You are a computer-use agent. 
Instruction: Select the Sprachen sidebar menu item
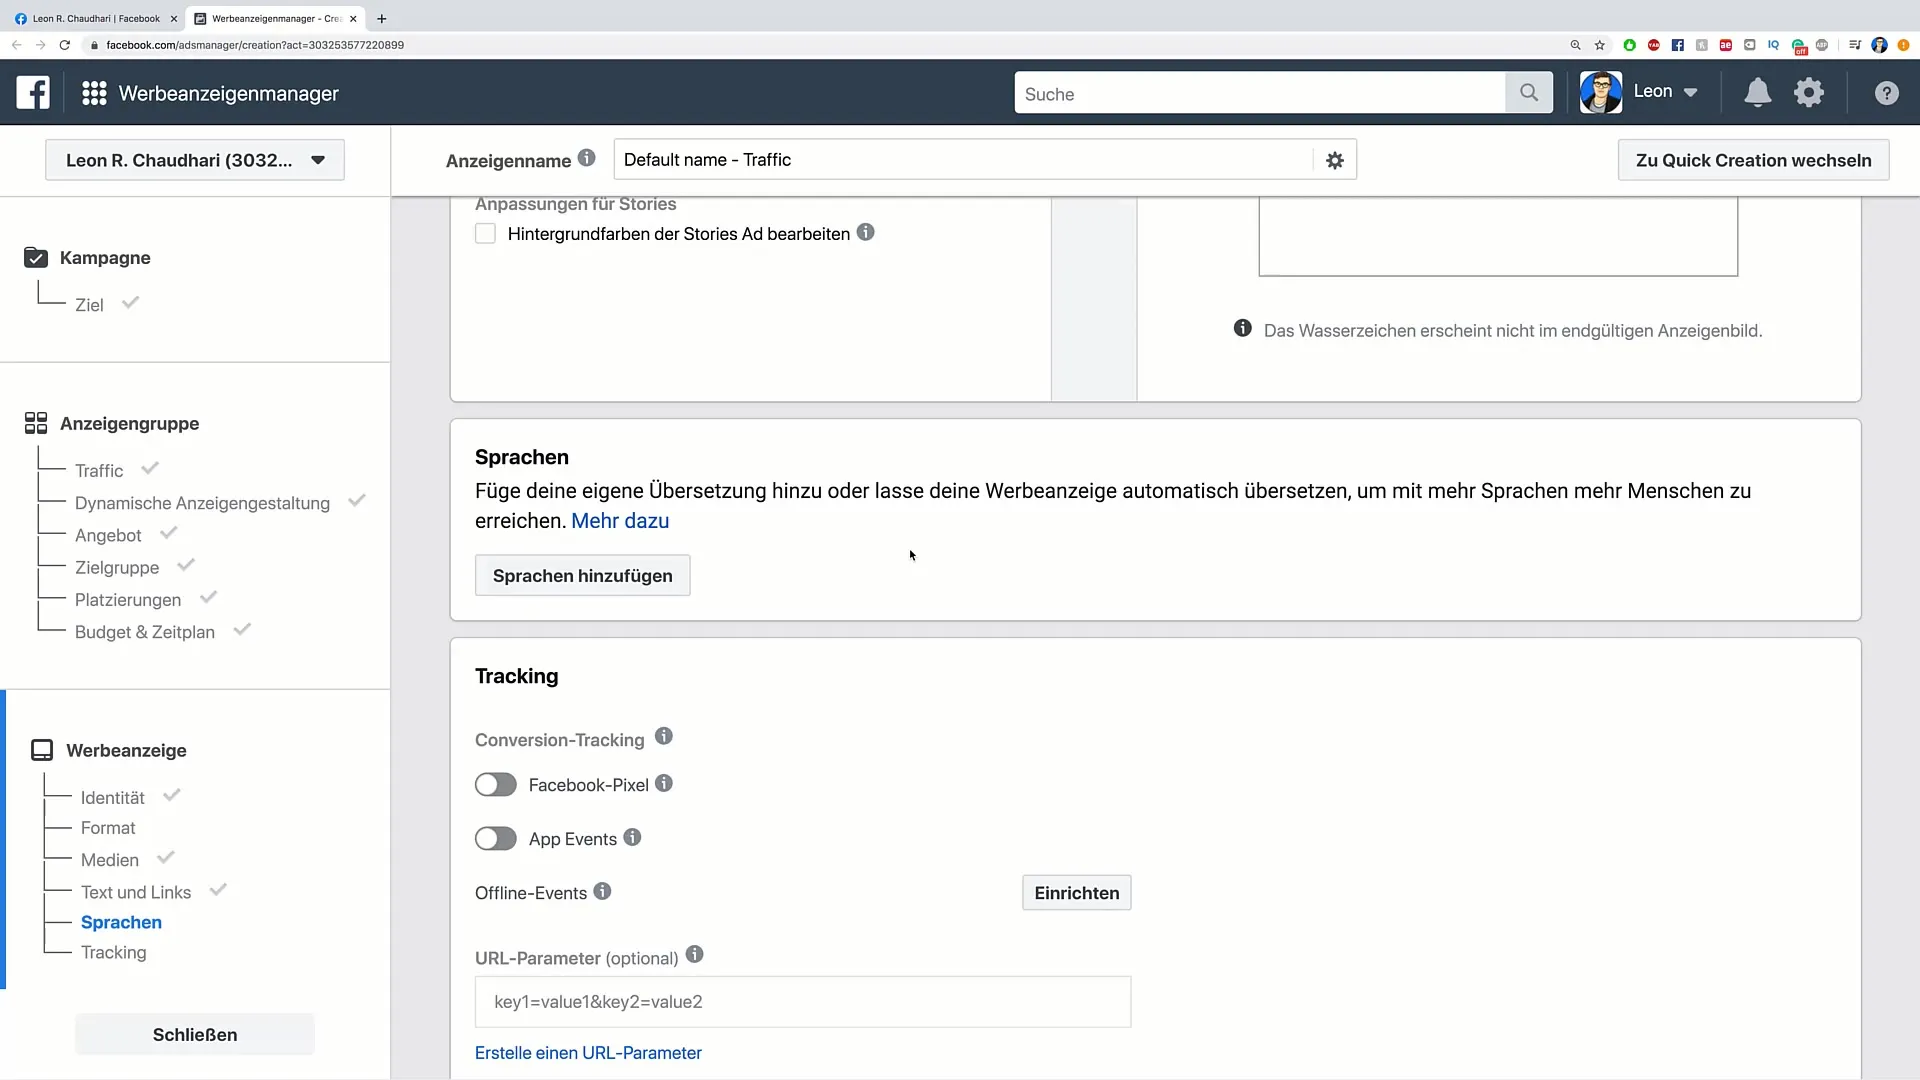coord(121,922)
